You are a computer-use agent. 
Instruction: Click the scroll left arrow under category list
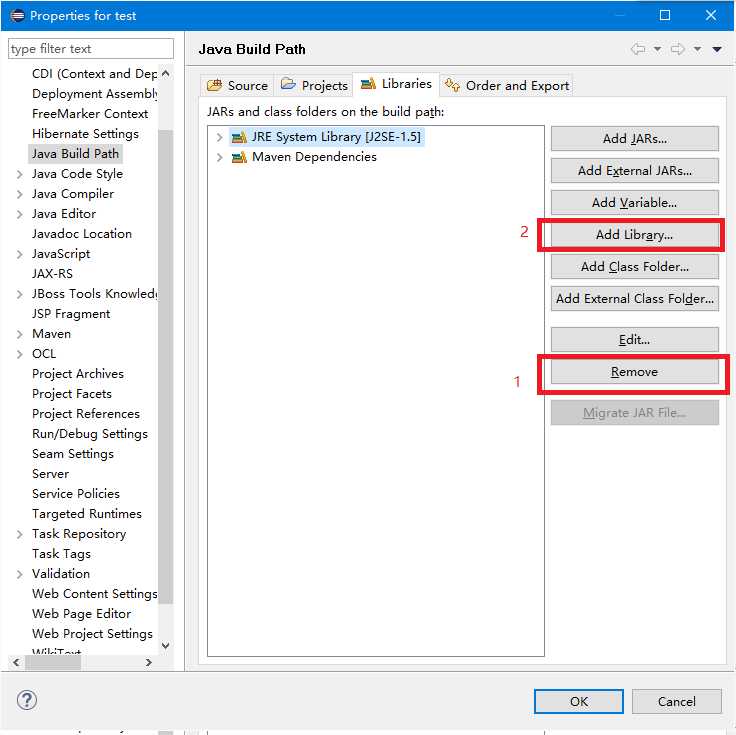tap(16, 662)
